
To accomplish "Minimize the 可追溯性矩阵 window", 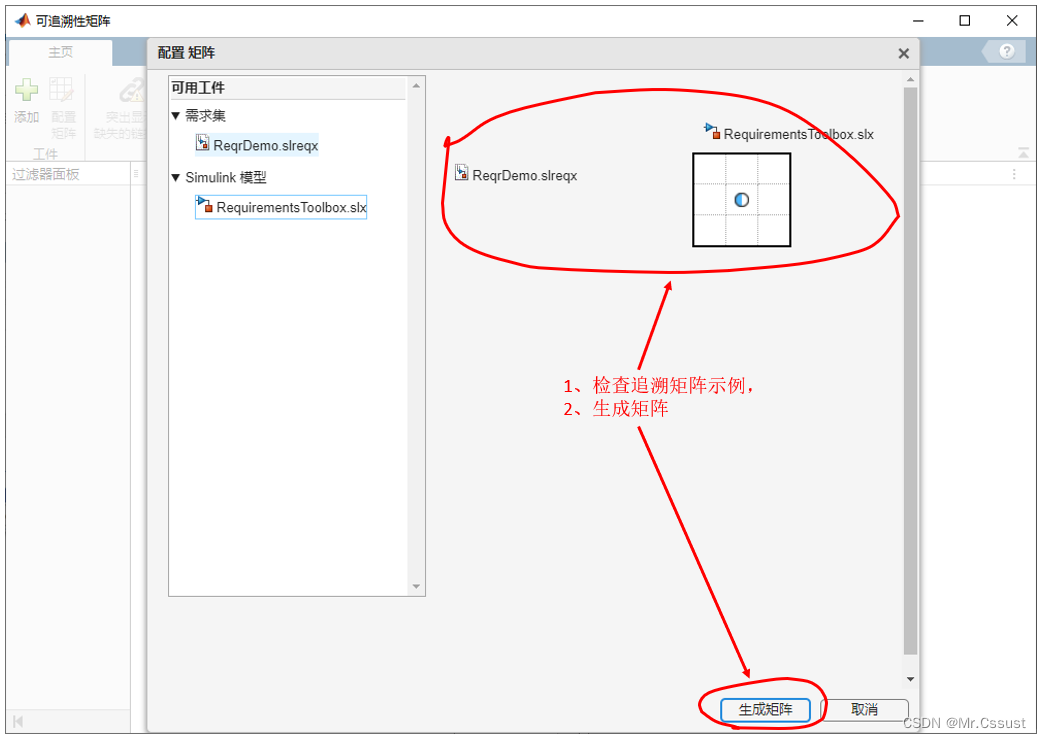I will [918, 21].
